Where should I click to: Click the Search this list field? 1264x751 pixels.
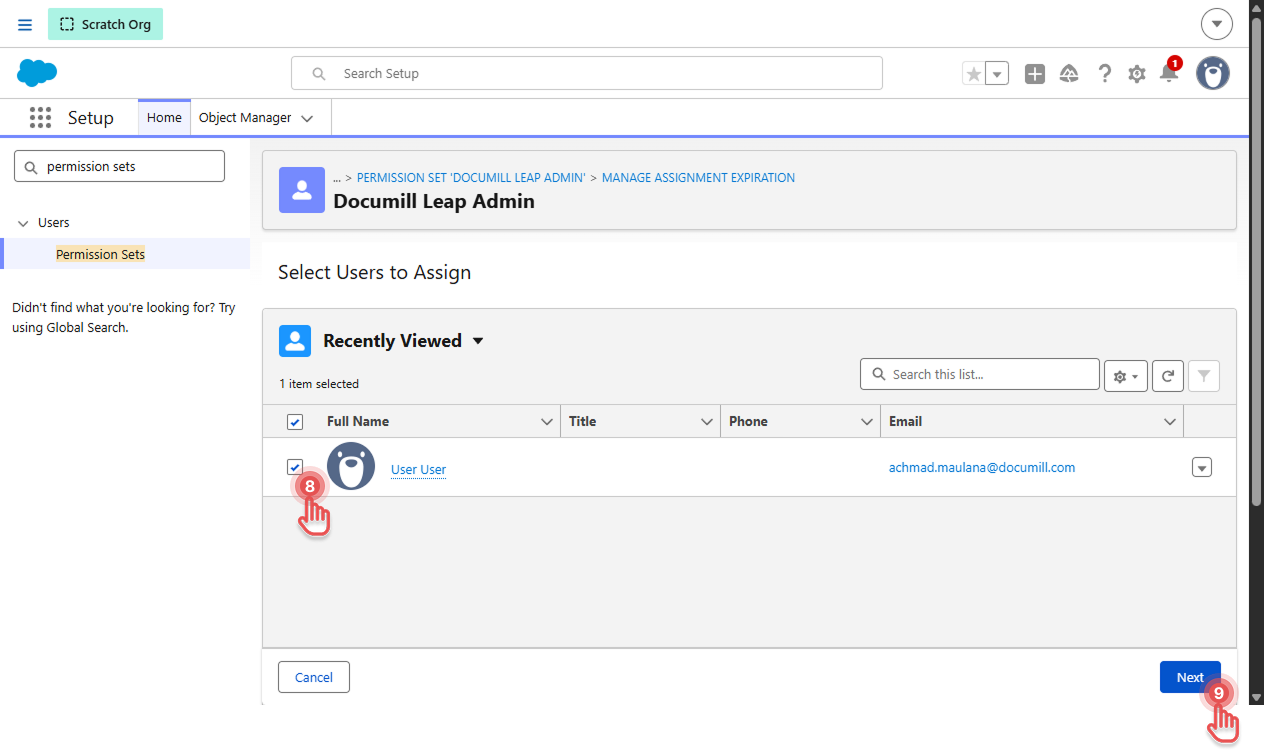click(x=980, y=374)
